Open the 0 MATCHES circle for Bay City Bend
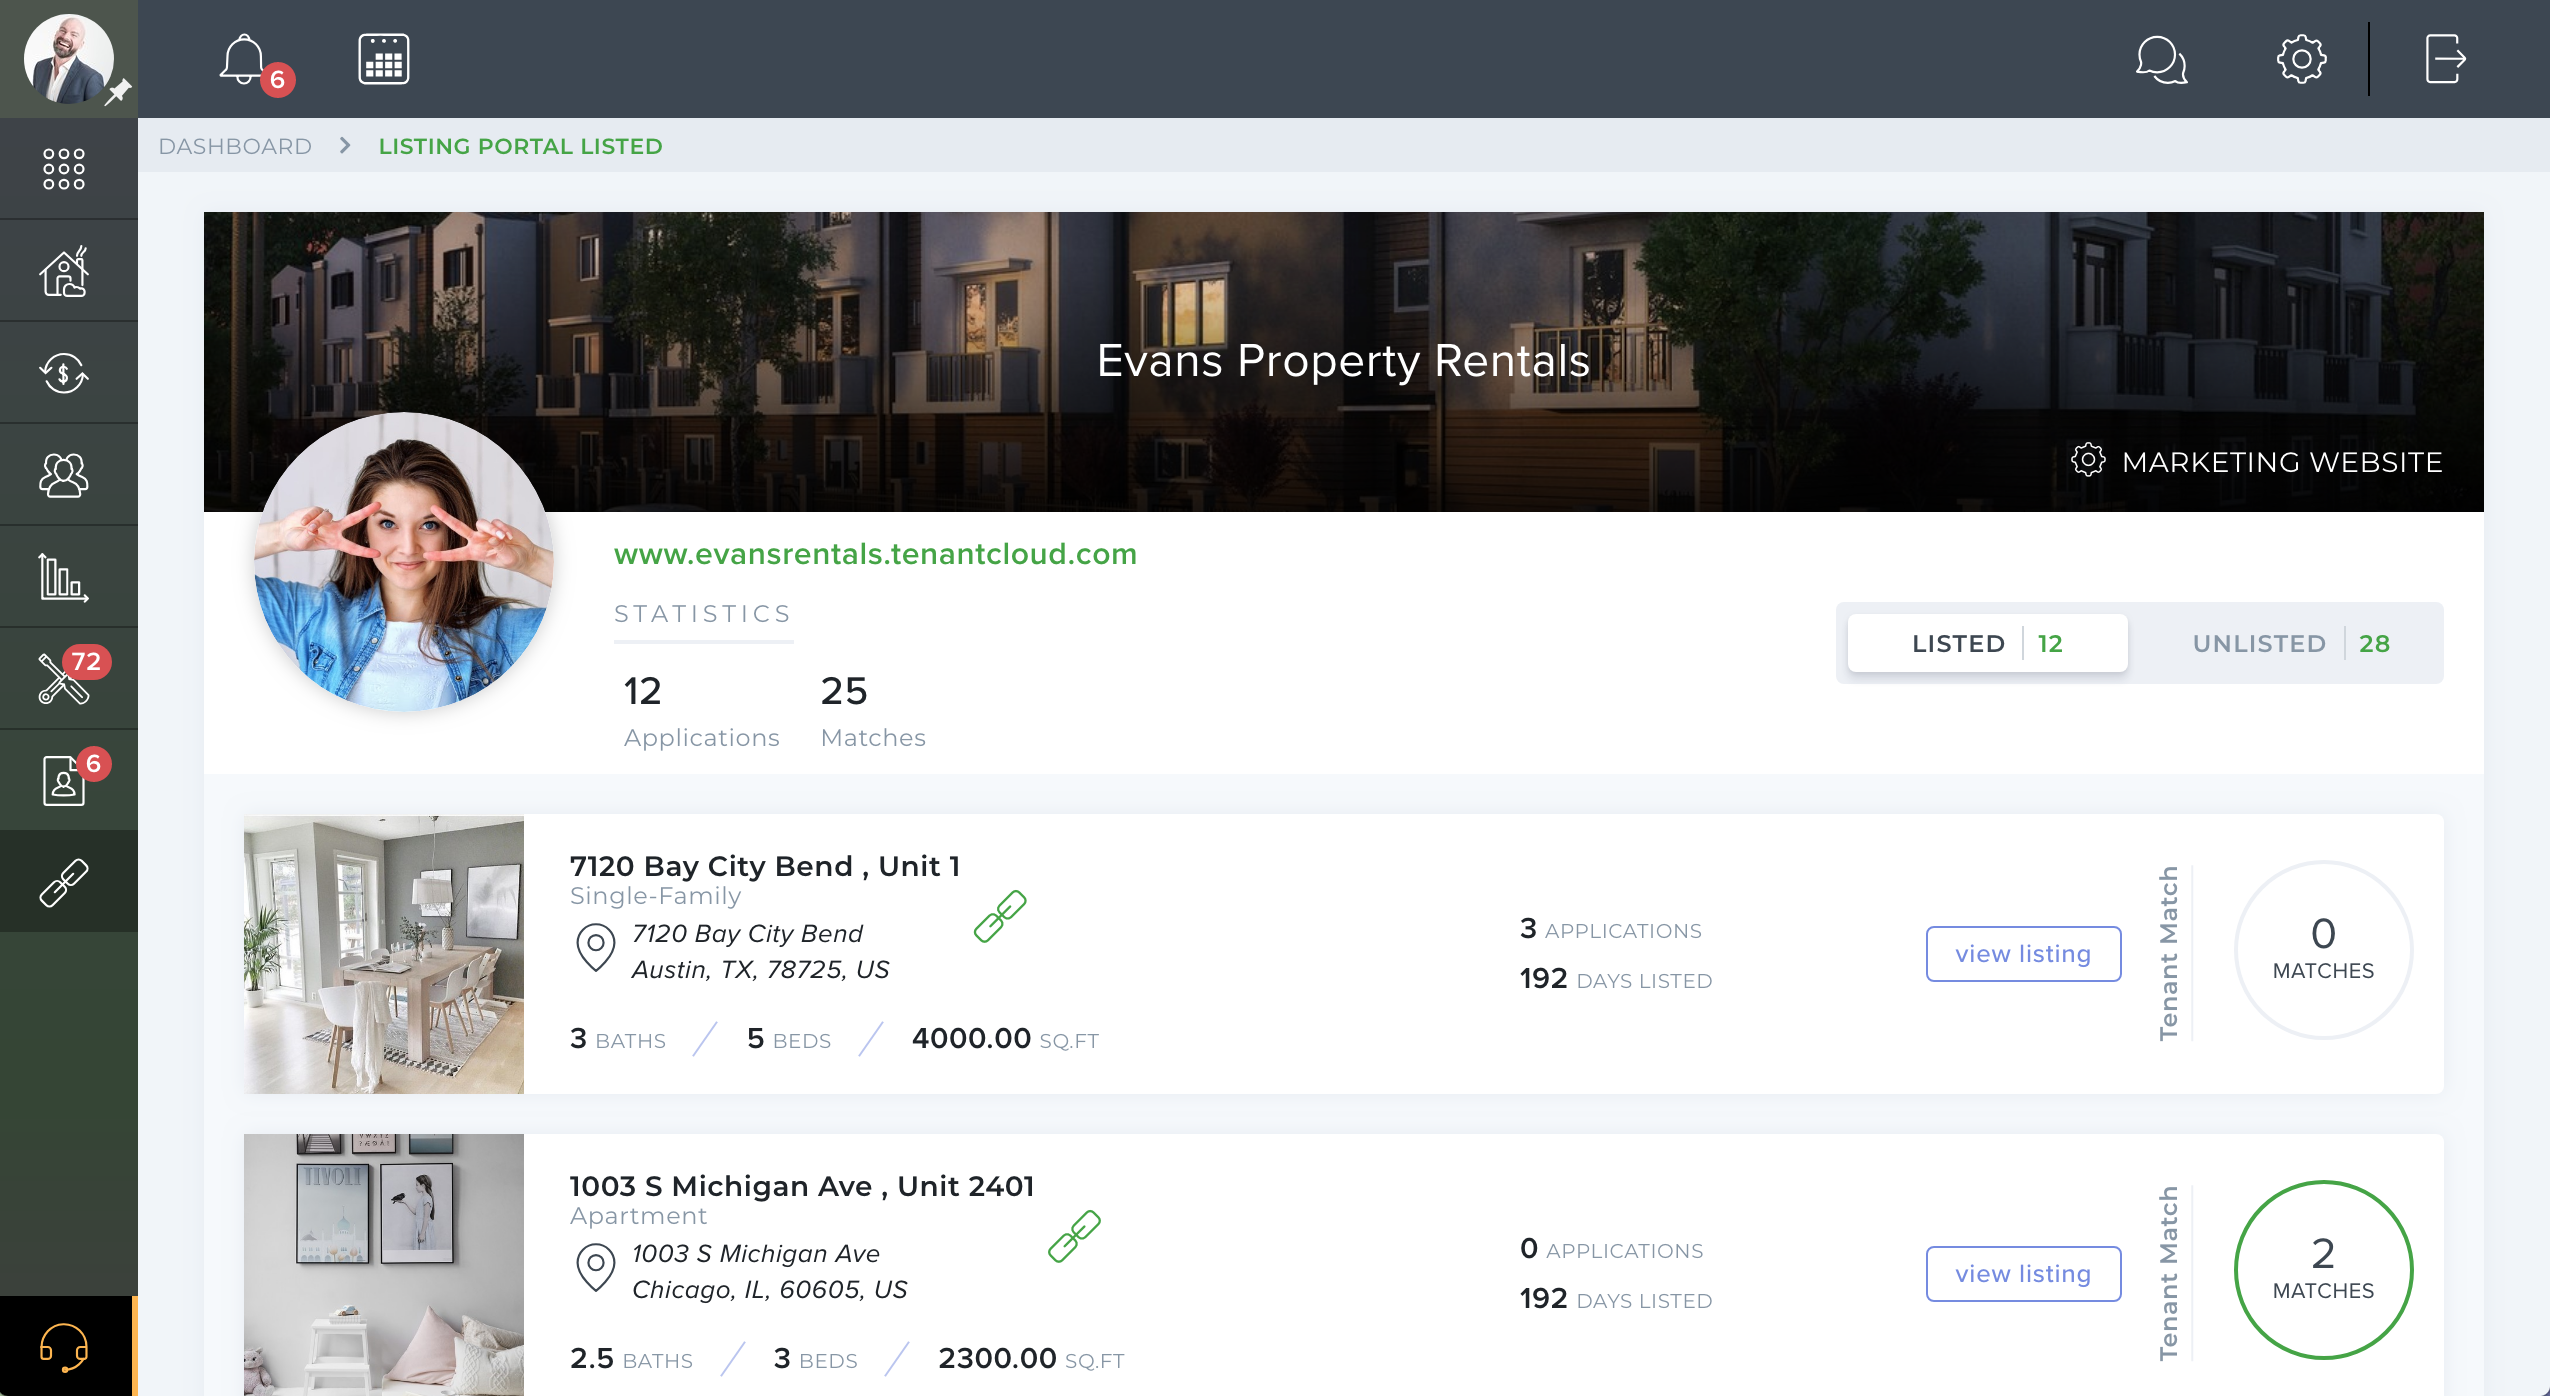Viewport: 2550px width, 1396px height. pyautogui.click(x=2323, y=950)
